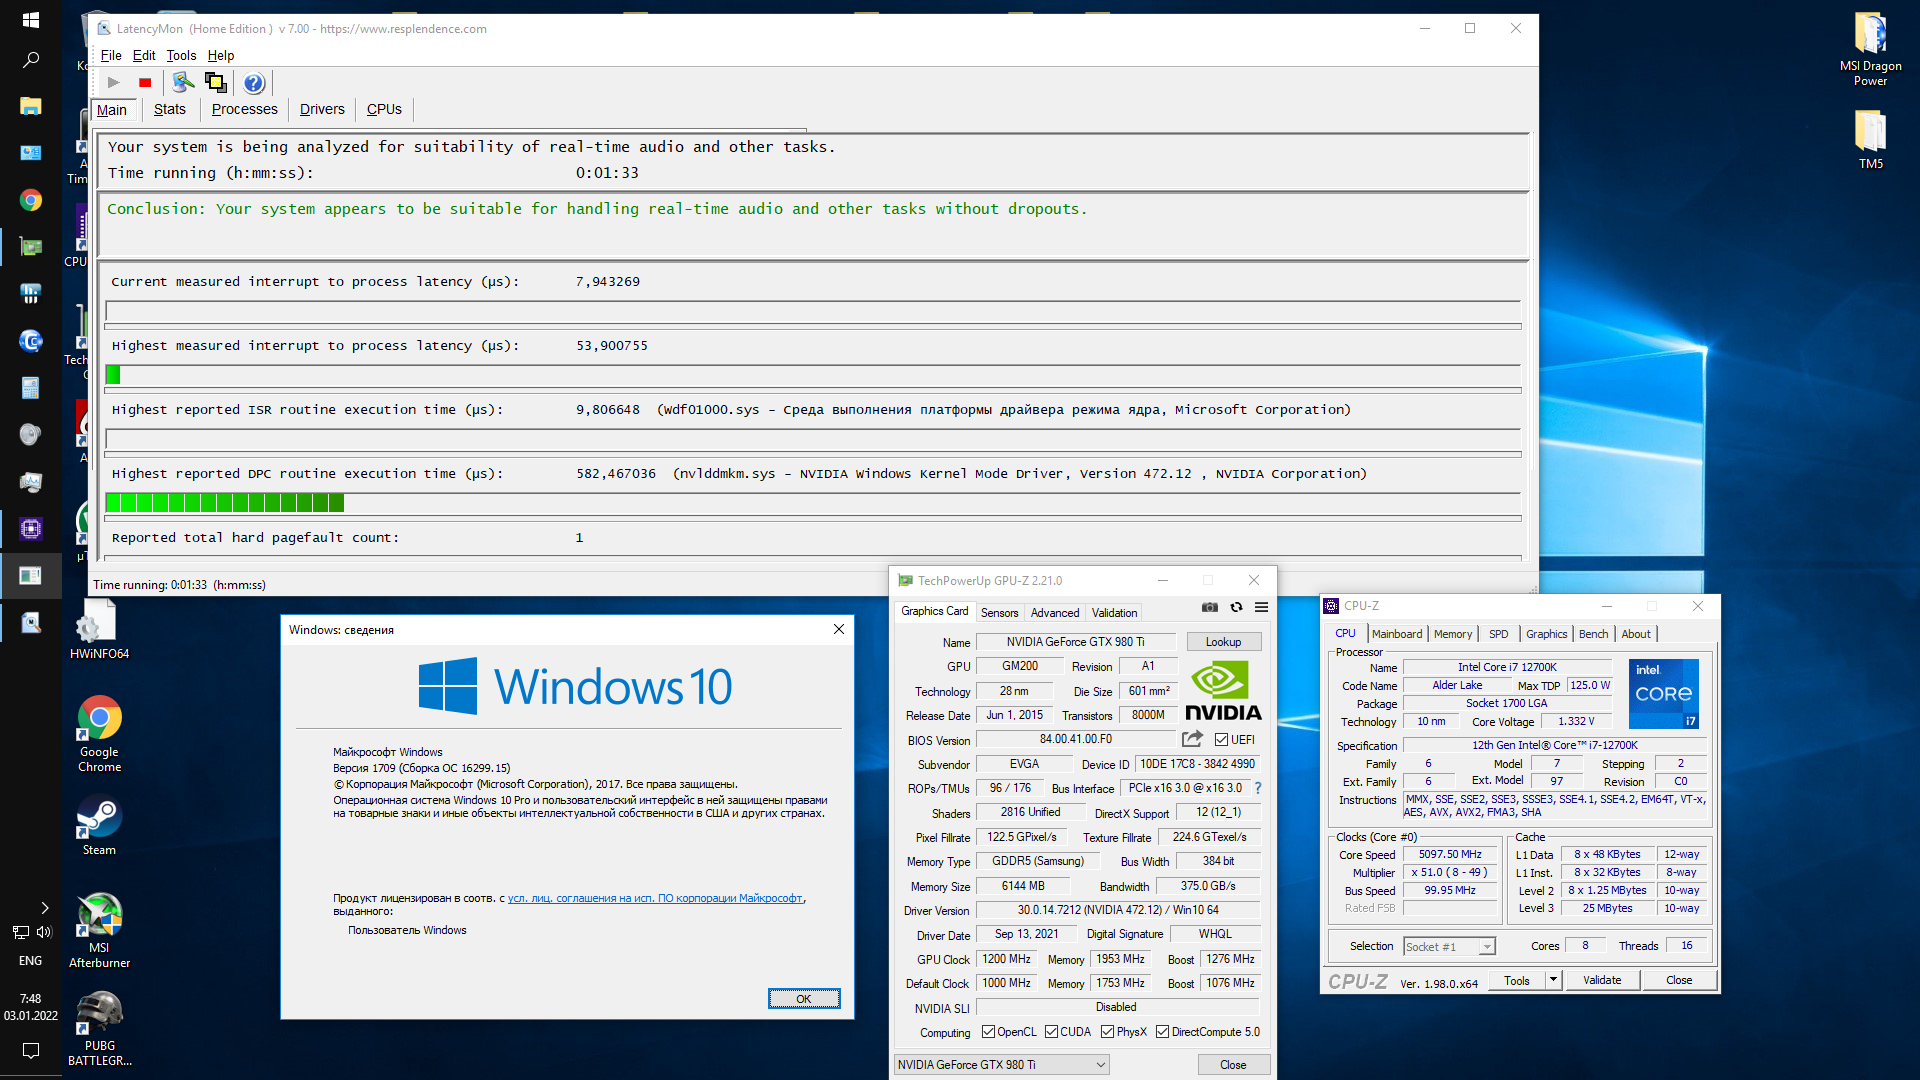Image resolution: width=1920 pixels, height=1080 pixels.
Task: Click the yellow overlapping windows toolbar icon
Action: point(215,83)
